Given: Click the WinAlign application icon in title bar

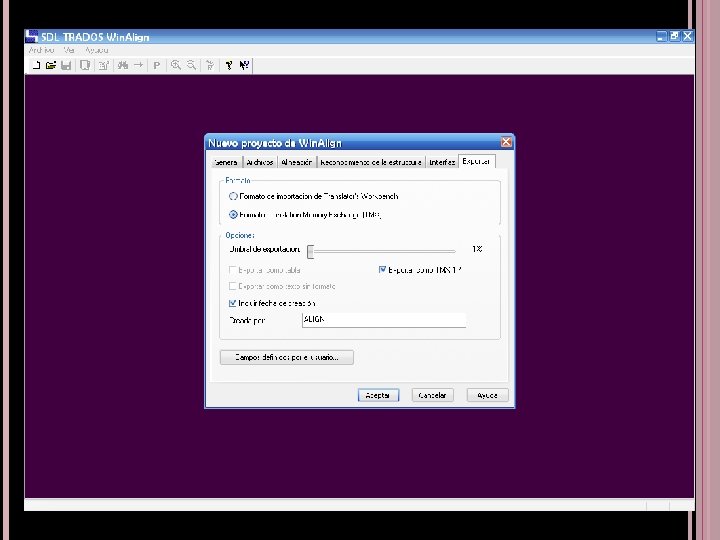Looking at the screenshot, I should 32,36.
